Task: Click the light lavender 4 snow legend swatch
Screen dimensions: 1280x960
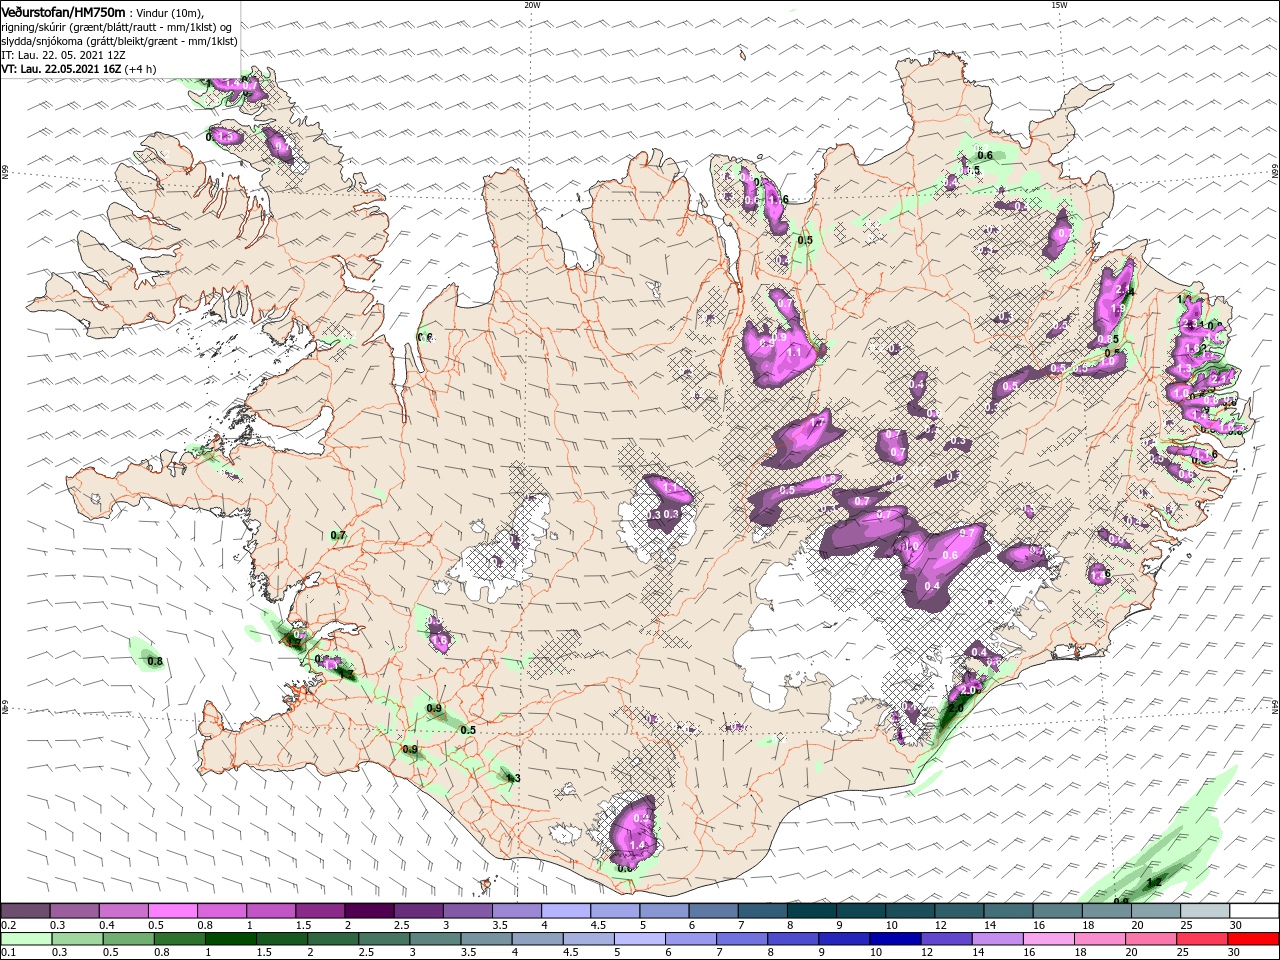Action: (x=565, y=910)
